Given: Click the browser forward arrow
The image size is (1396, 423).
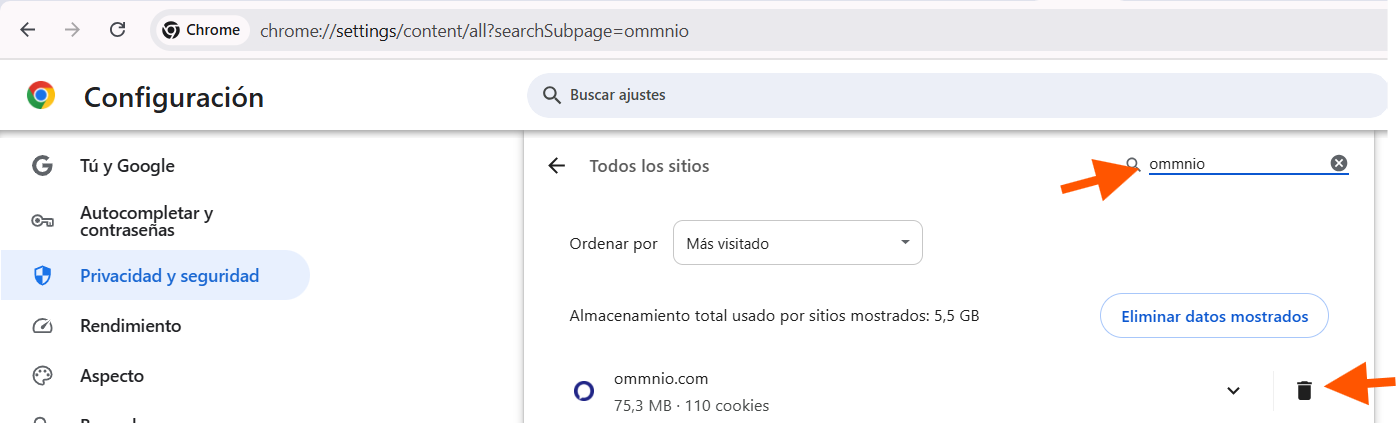Looking at the screenshot, I should coord(72,30).
